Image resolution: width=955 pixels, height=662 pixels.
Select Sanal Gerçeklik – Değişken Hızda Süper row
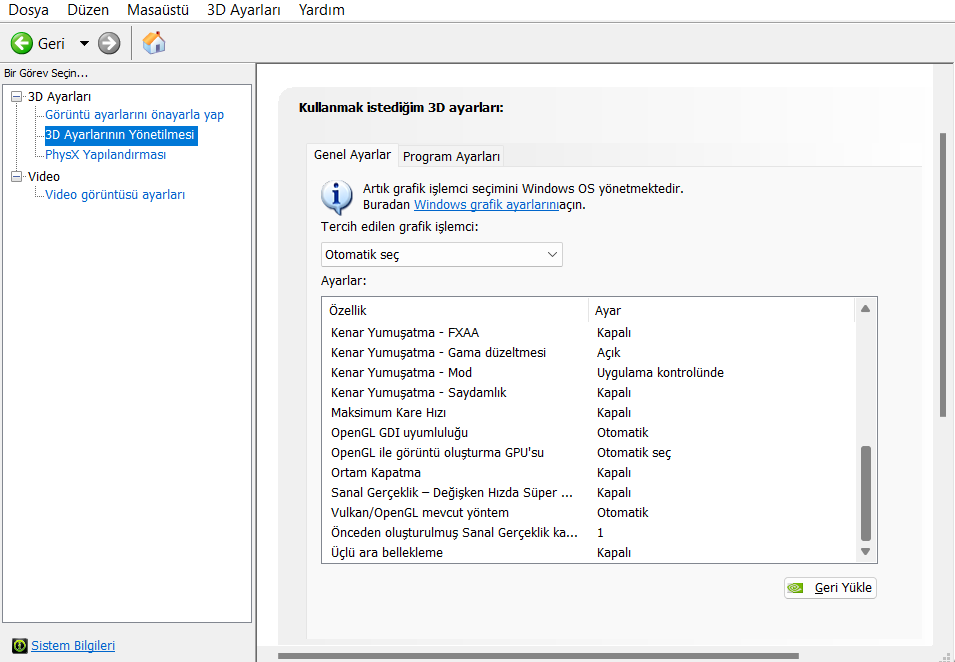pyautogui.click(x=588, y=493)
